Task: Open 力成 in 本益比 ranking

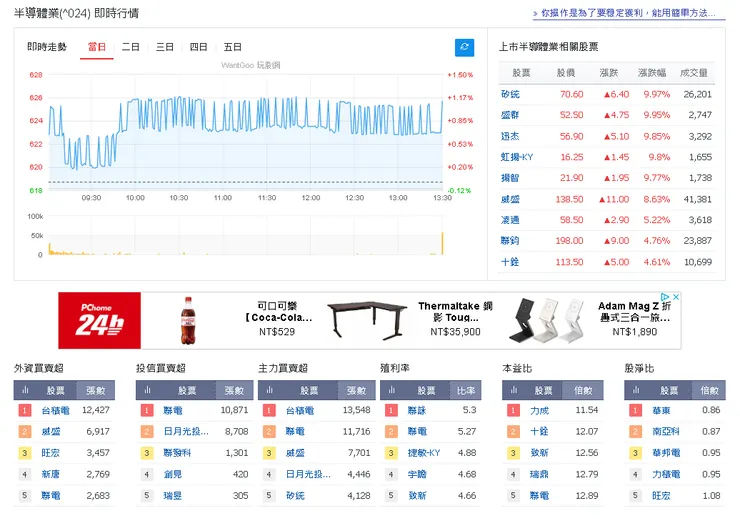Action: (x=539, y=410)
